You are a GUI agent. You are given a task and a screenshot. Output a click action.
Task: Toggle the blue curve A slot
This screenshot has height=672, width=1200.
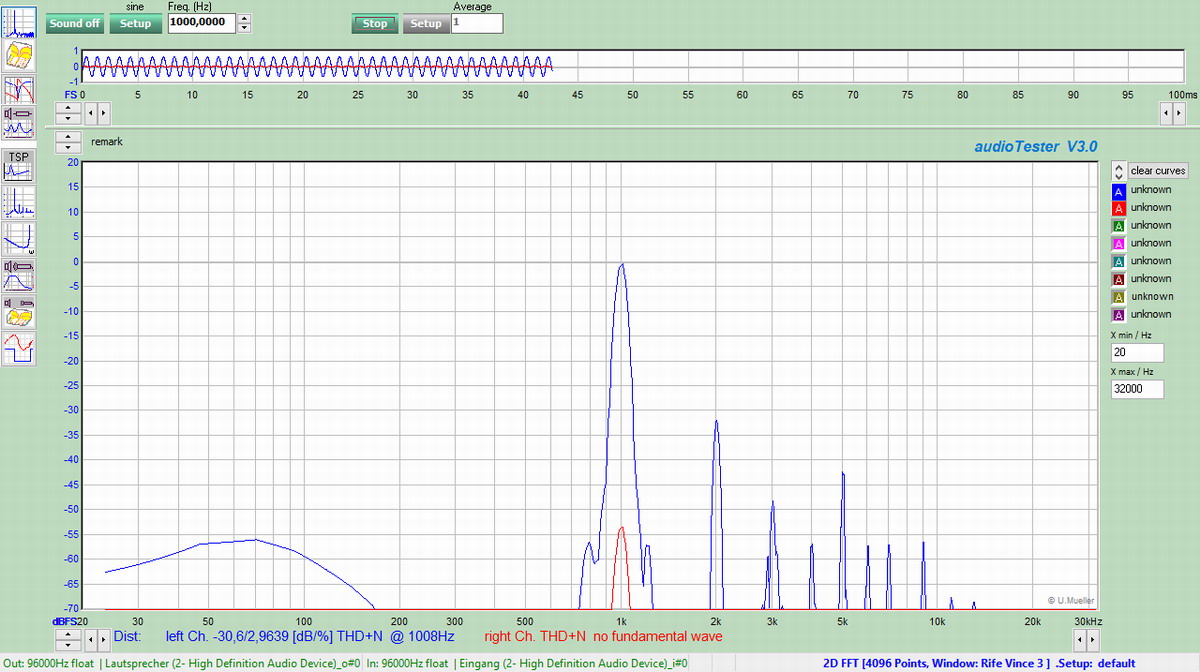point(1119,190)
